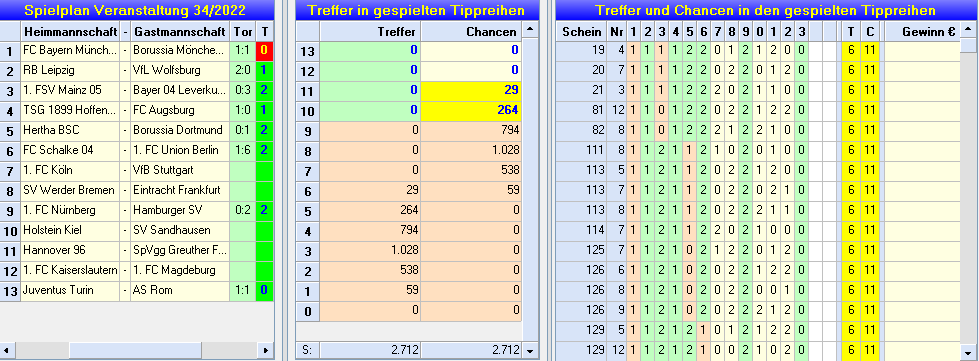Click Hamburger SV guest team cell
Viewport: 979px width, 361px height.
point(180,210)
